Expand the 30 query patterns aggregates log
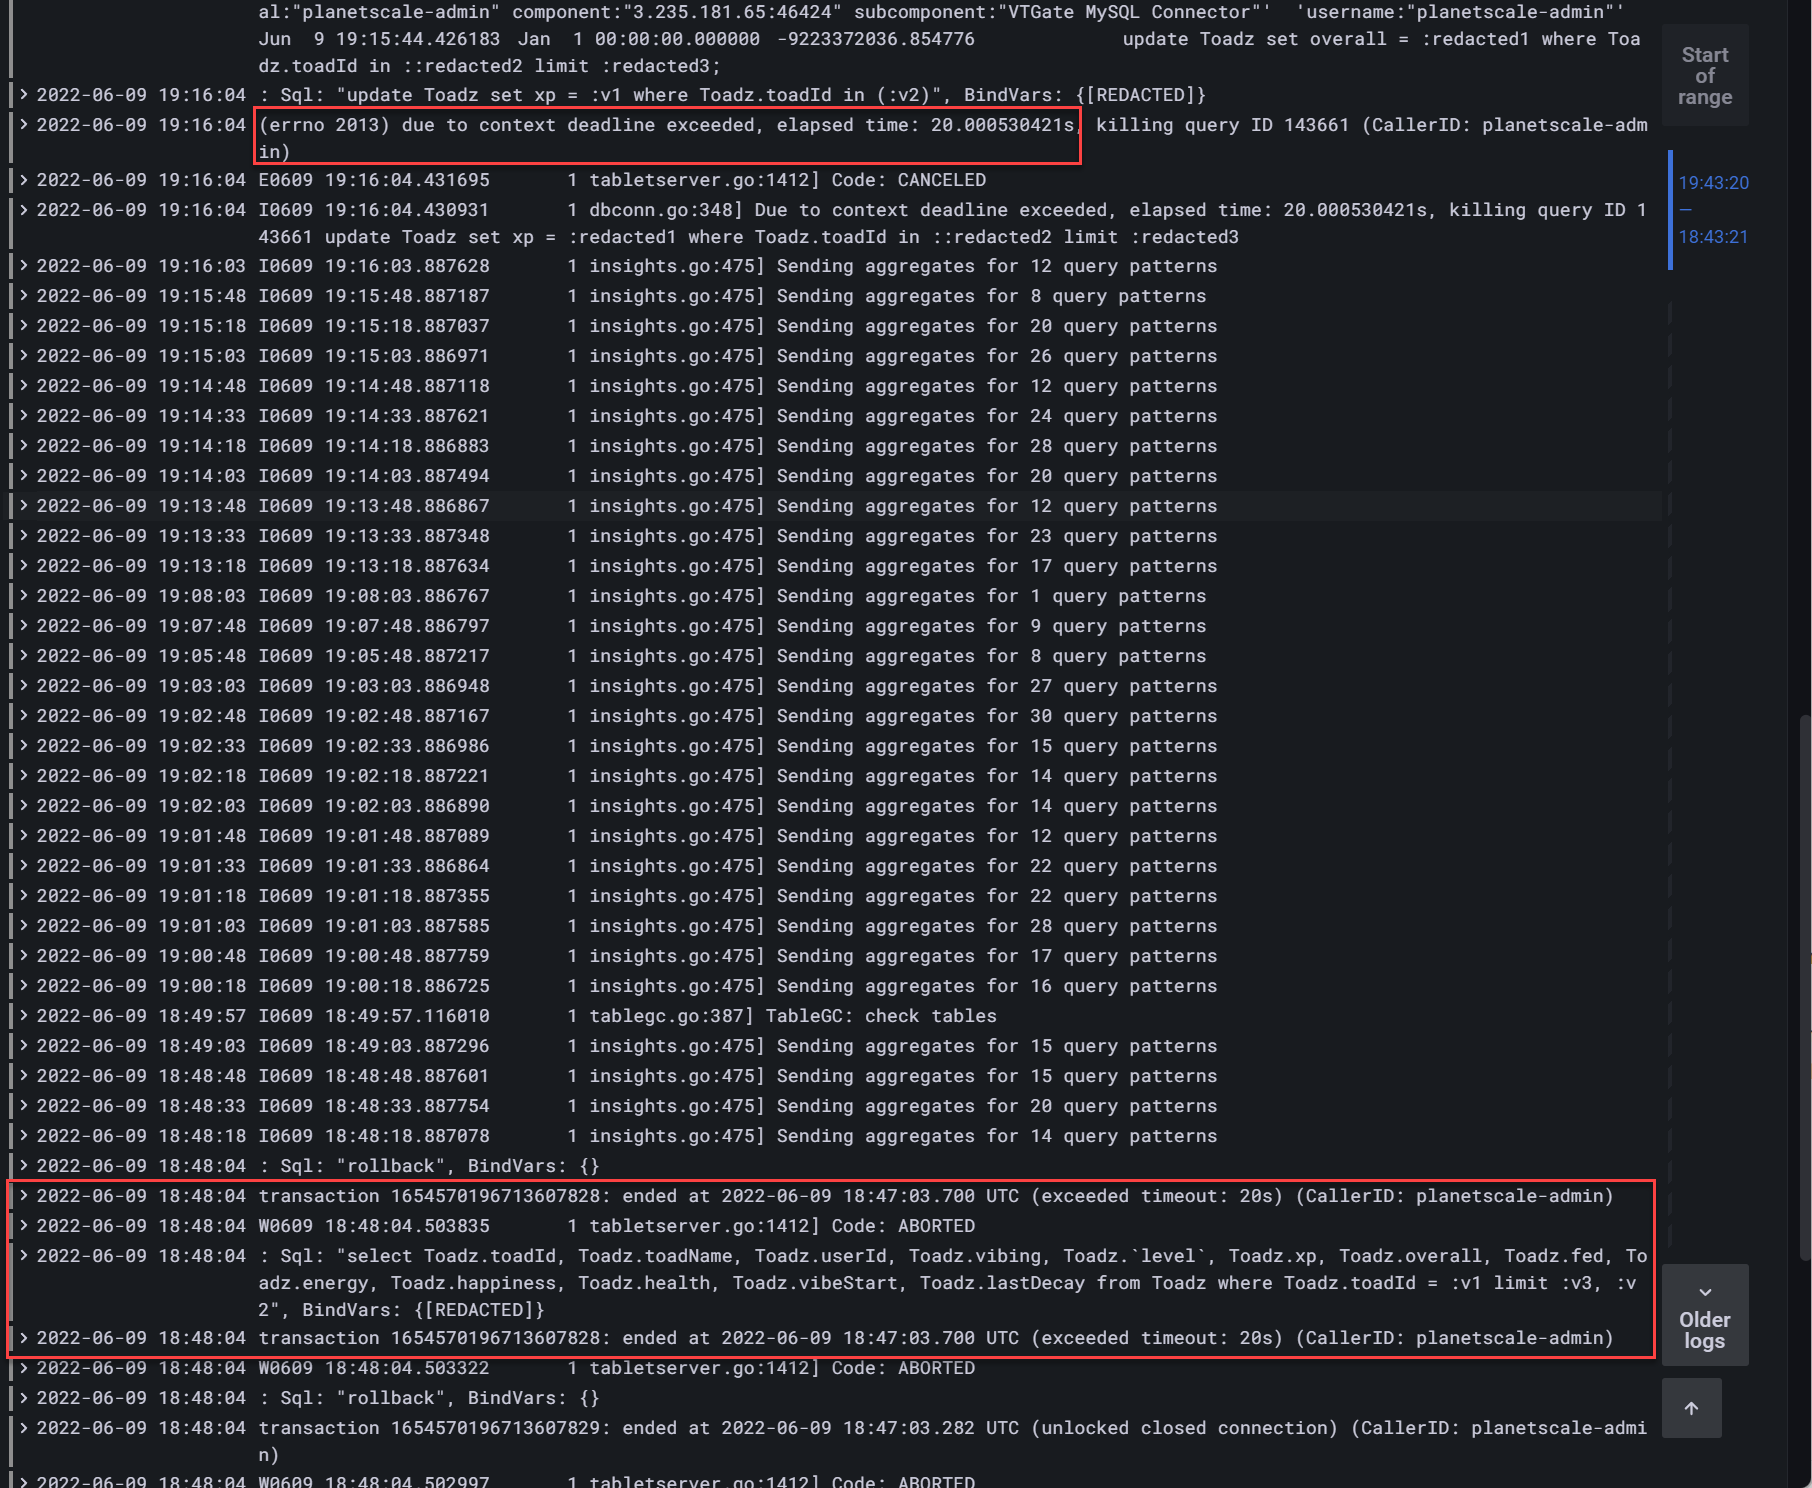The height and width of the screenshot is (1488, 1812). tap(22, 715)
